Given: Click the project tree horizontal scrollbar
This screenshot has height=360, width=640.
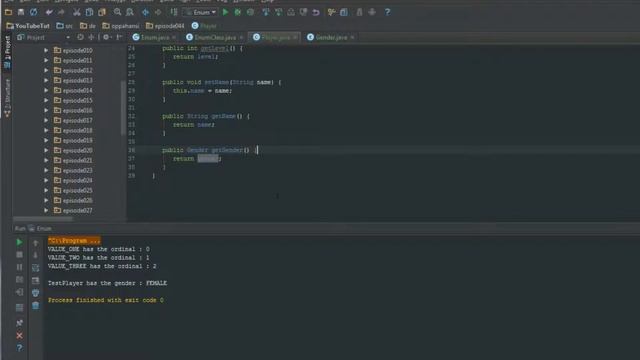Looking at the screenshot, I should pos(43,219).
